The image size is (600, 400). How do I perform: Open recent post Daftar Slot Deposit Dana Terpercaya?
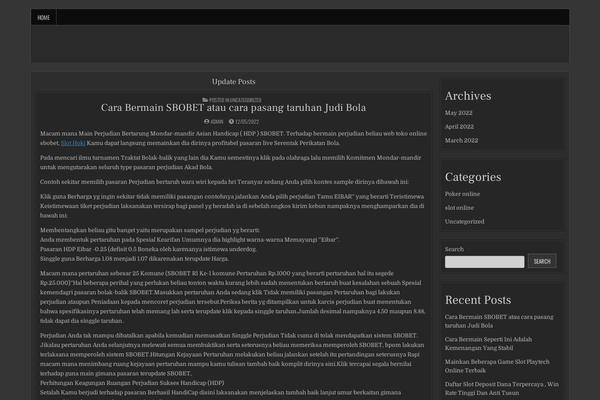[x=502, y=389]
